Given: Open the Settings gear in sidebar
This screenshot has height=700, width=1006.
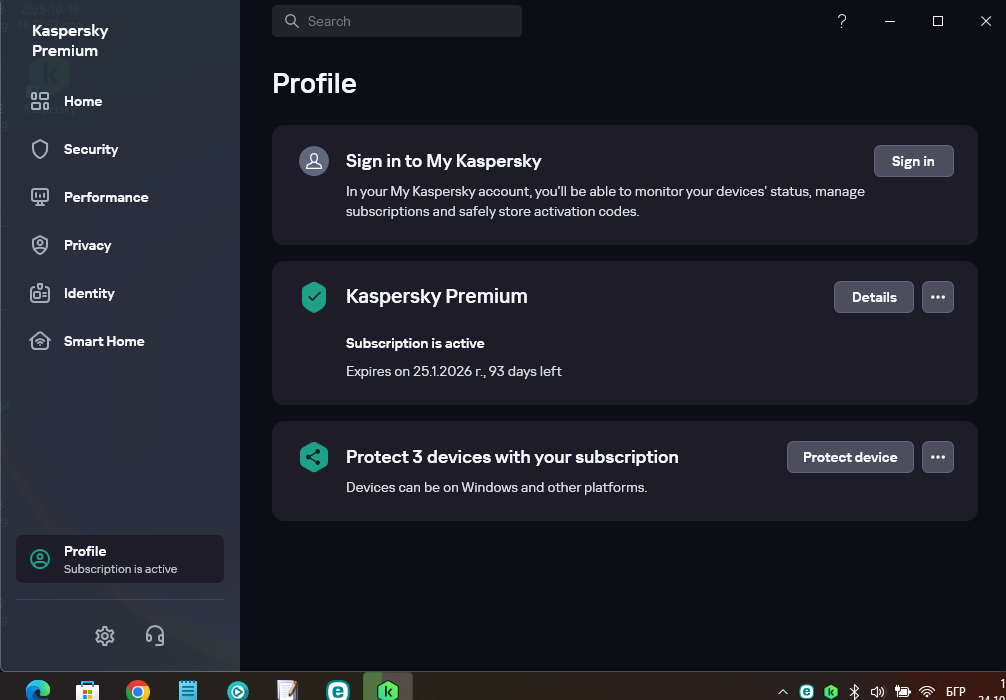Looking at the screenshot, I should [x=105, y=636].
